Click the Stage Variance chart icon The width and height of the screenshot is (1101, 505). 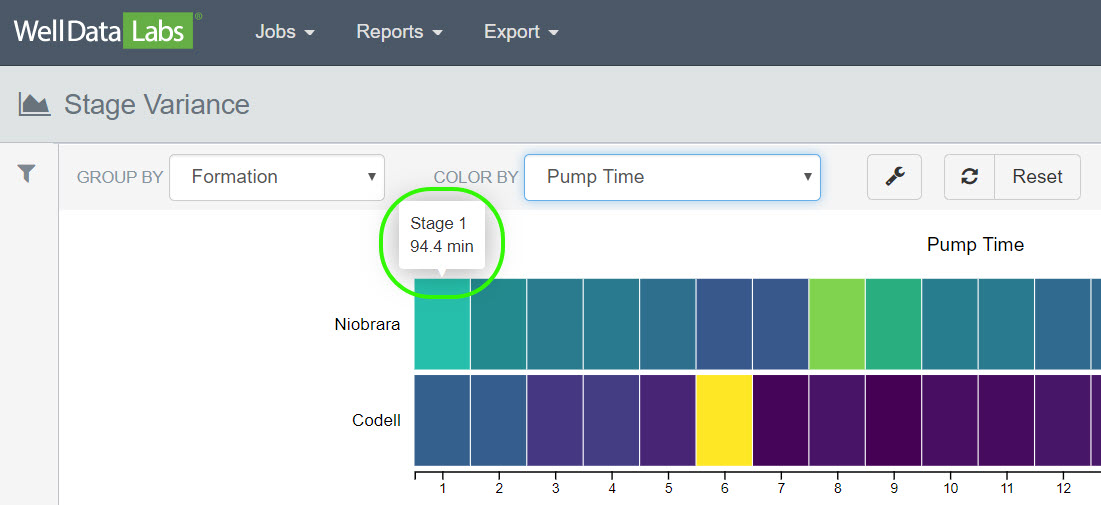(34, 104)
